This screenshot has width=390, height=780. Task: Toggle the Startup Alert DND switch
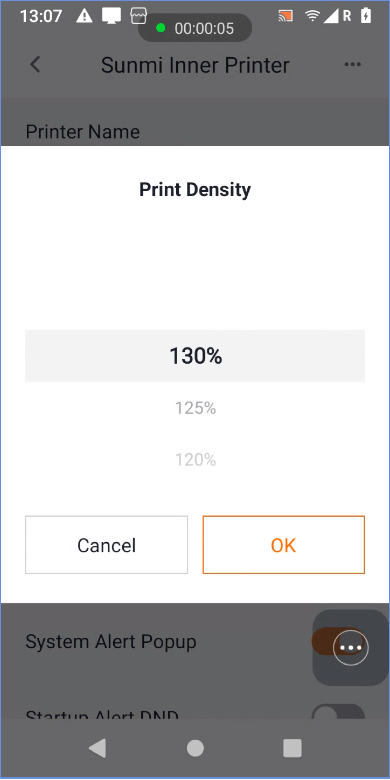338,712
